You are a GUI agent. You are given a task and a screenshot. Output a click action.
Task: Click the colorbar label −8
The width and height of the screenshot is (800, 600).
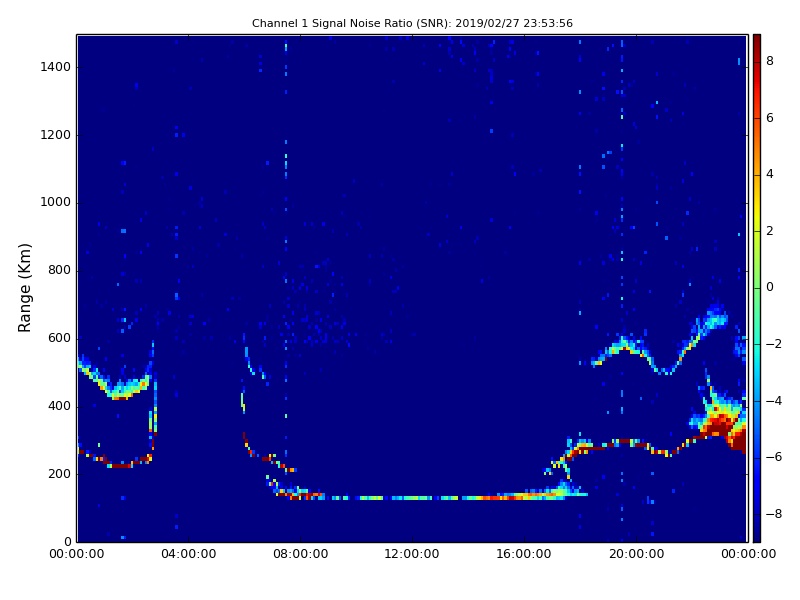pos(774,514)
